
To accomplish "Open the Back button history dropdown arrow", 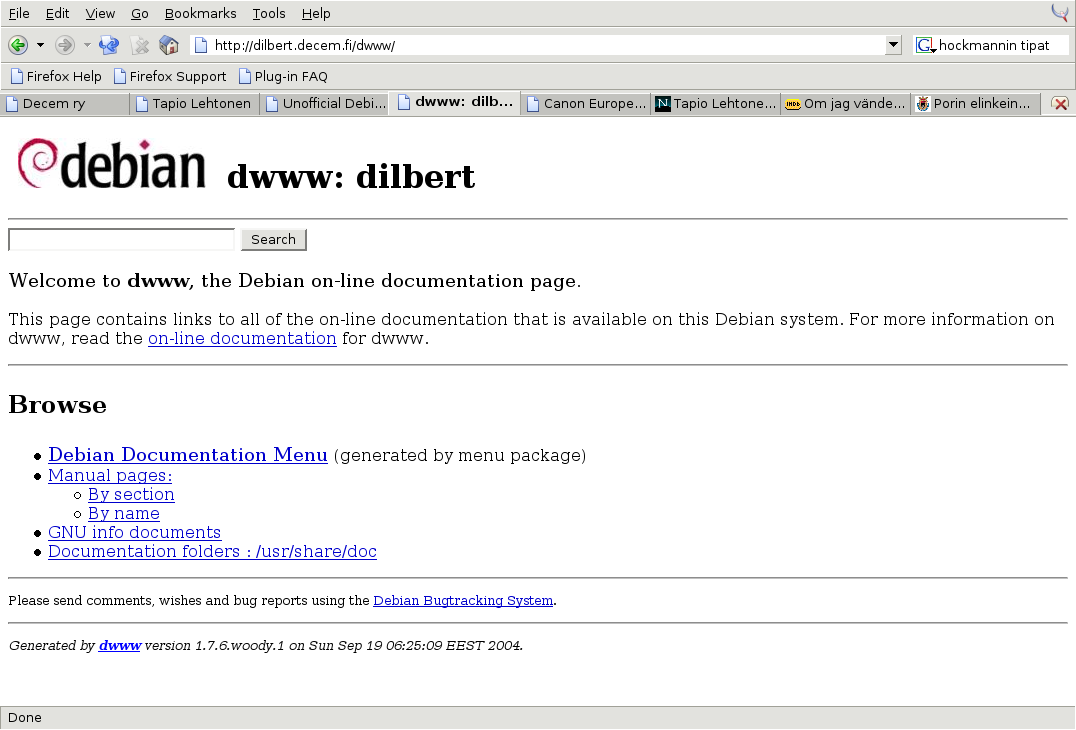I will [x=40, y=45].
